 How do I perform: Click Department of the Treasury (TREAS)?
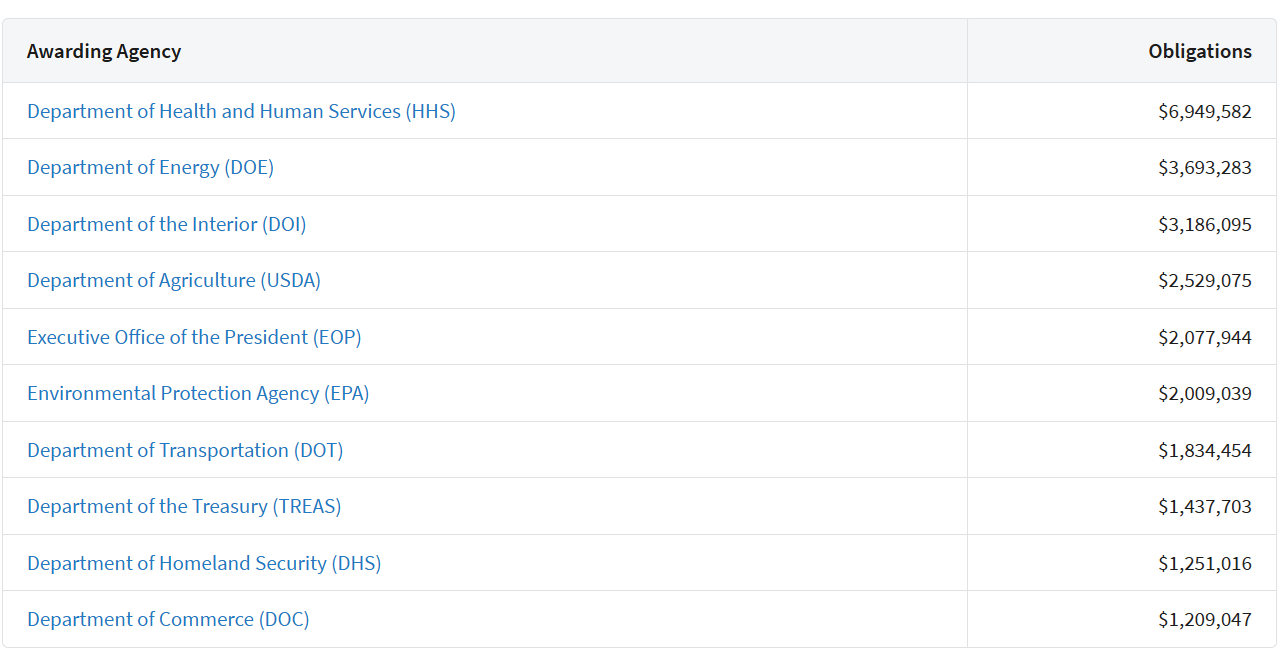[184, 506]
